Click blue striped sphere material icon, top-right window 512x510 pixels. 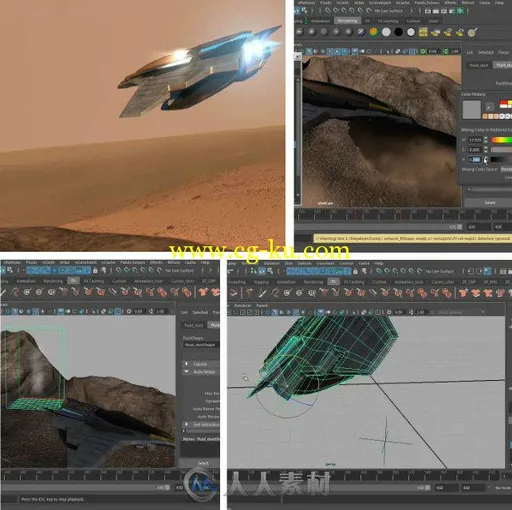tap(361, 32)
